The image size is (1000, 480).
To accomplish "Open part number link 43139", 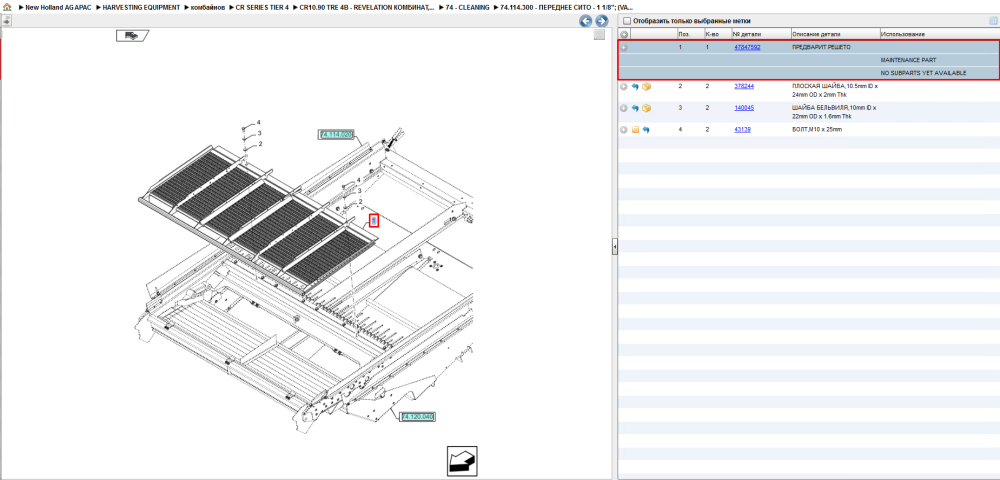I will coord(742,129).
